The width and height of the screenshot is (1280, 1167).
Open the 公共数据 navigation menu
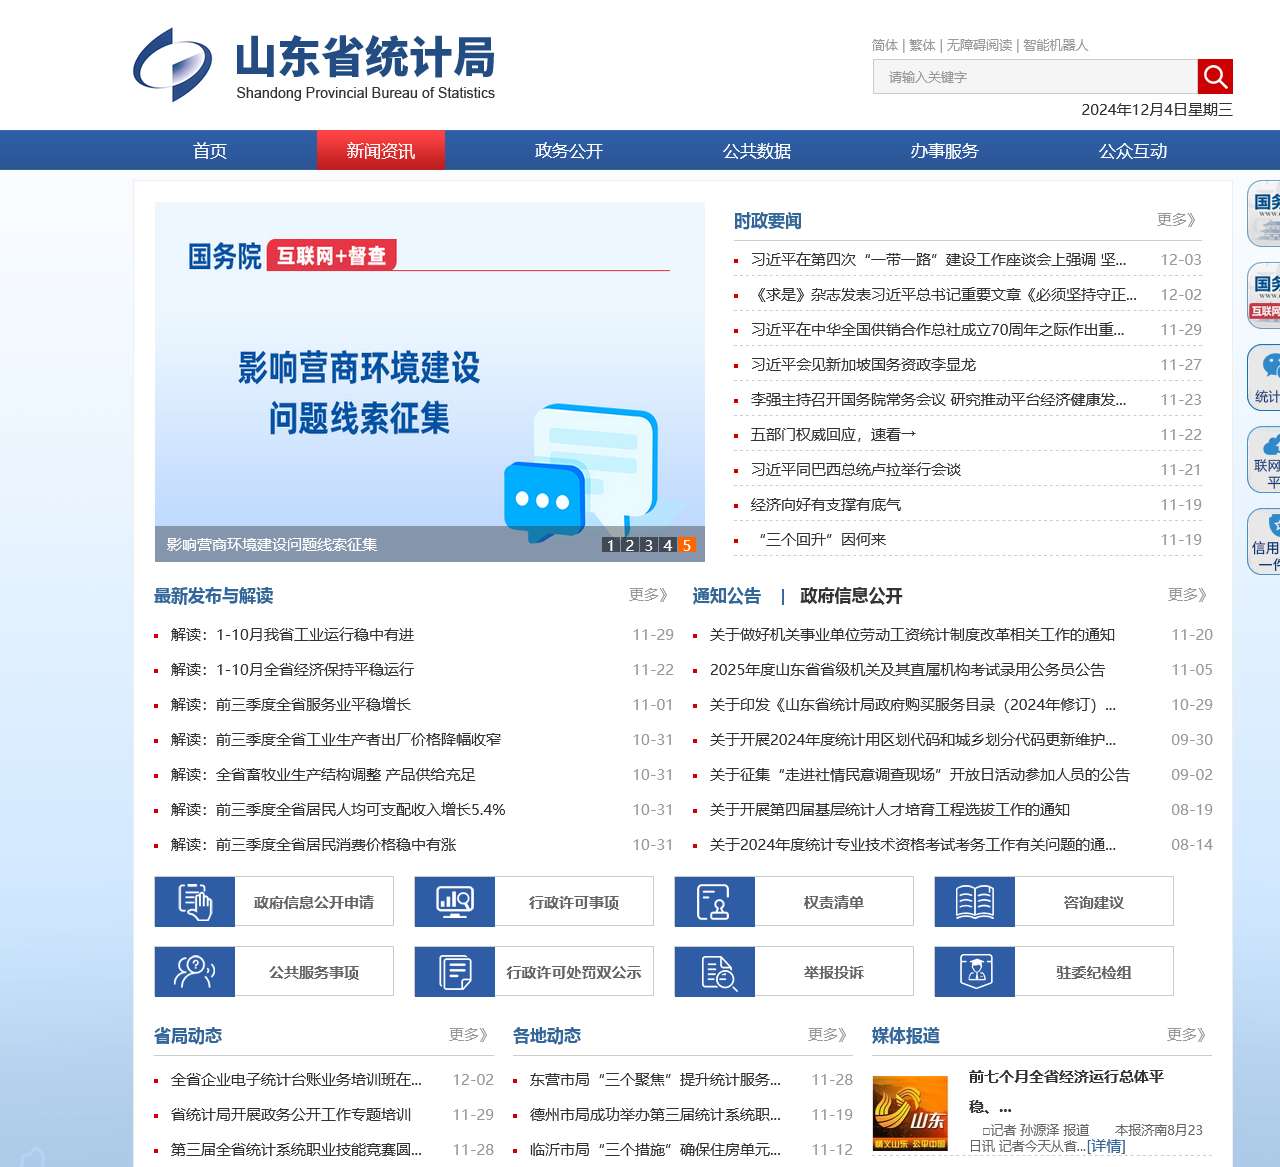[x=757, y=151]
